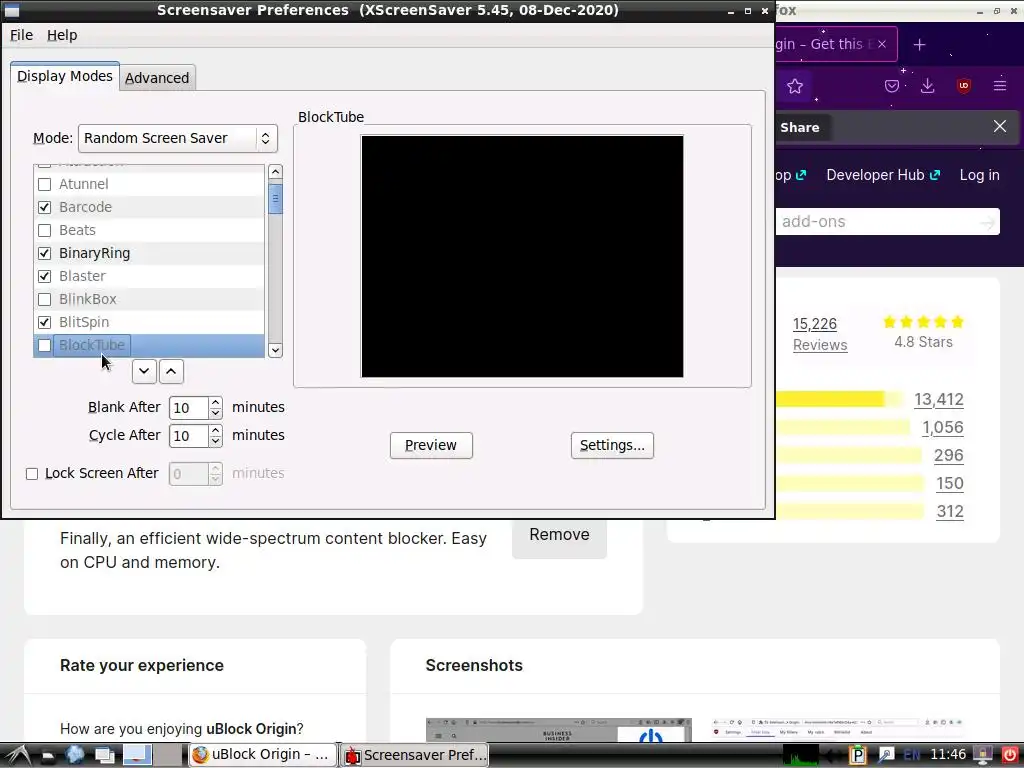The image size is (1024, 768).
Task: Open the 312 one-star reviews count link
Action: click(950, 511)
